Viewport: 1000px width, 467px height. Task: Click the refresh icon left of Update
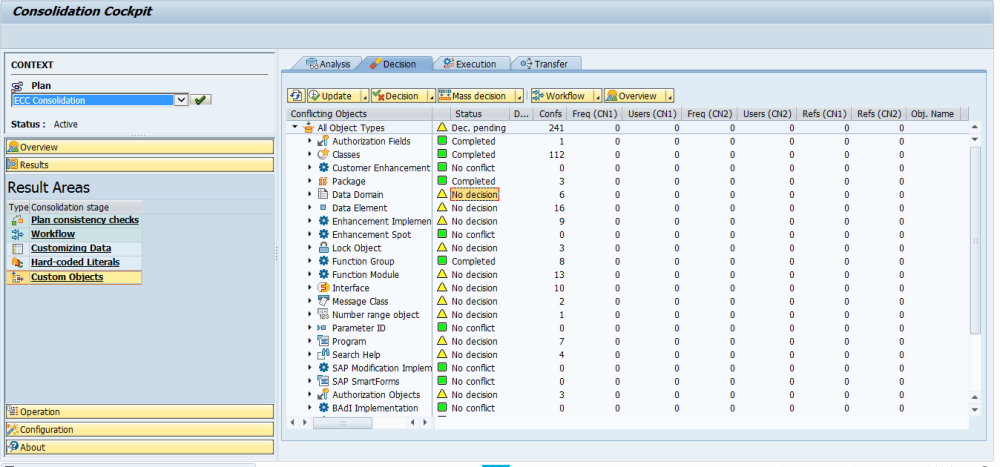tap(297, 96)
